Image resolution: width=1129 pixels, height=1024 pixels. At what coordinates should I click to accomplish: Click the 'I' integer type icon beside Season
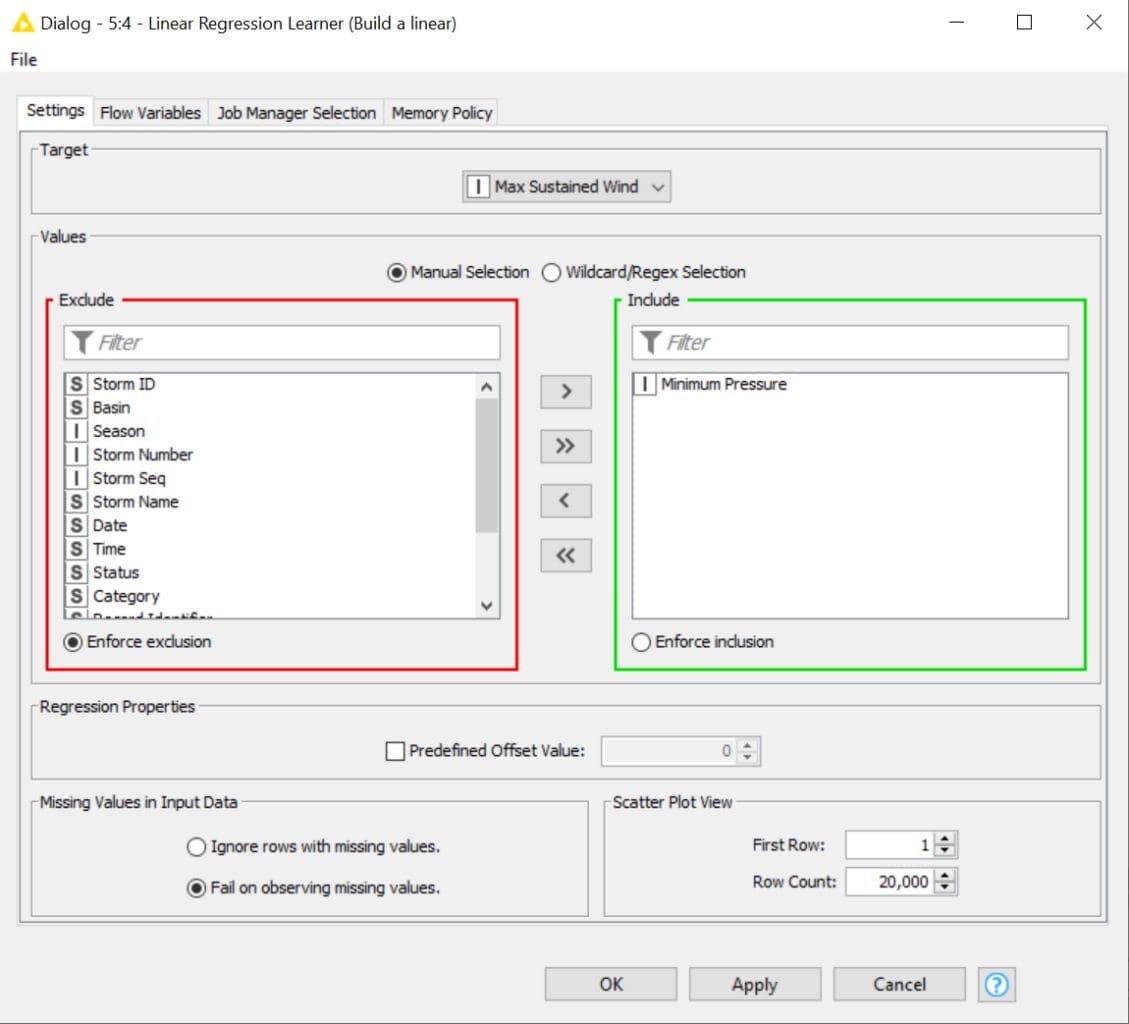[77, 430]
